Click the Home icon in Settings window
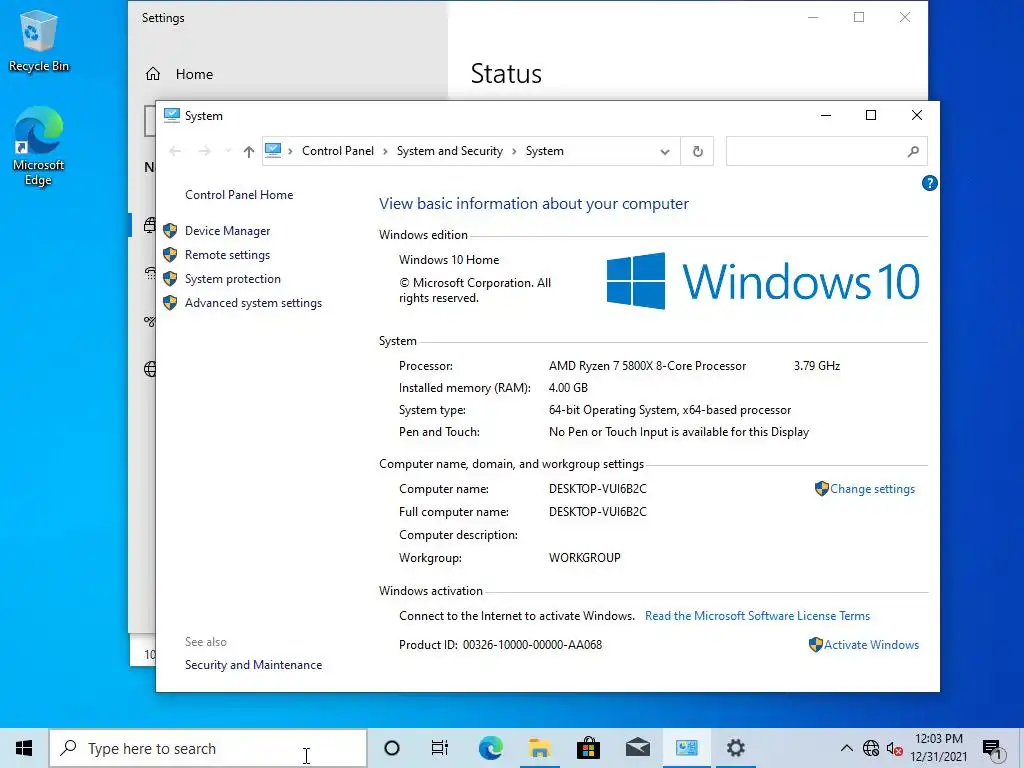 [x=153, y=74]
